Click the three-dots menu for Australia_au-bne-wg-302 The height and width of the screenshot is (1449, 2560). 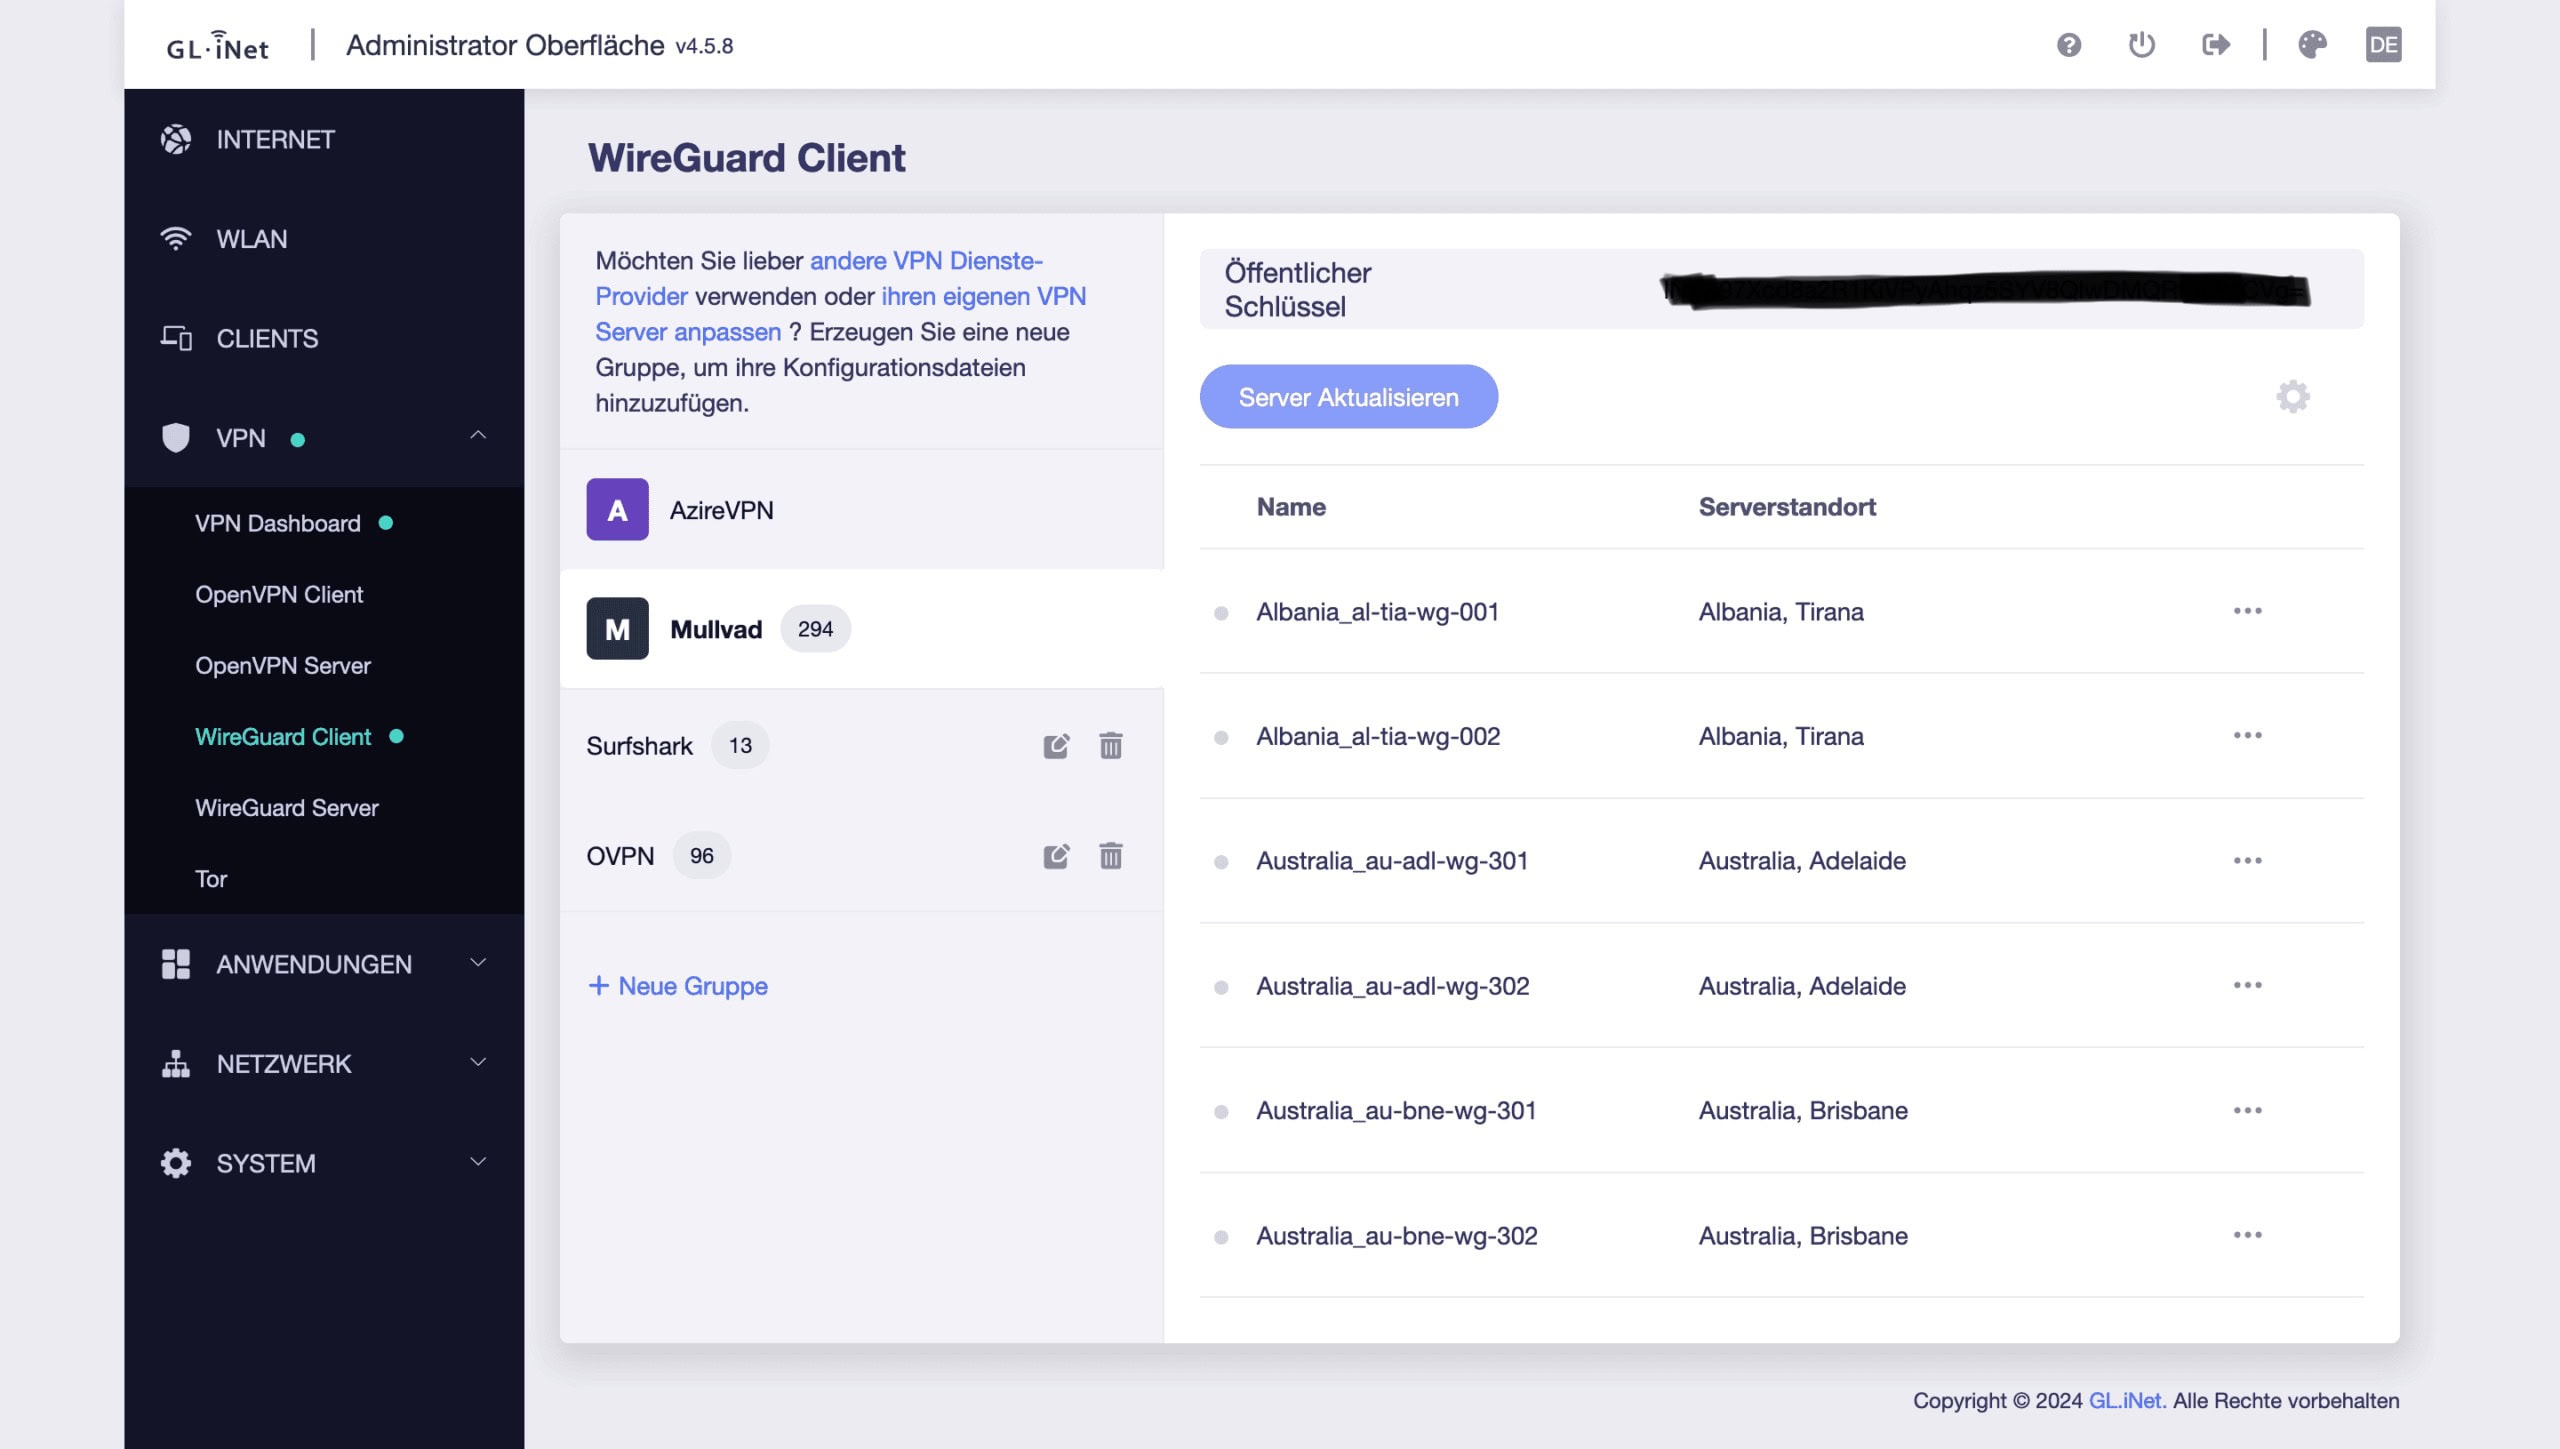click(x=2247, y=1234)
